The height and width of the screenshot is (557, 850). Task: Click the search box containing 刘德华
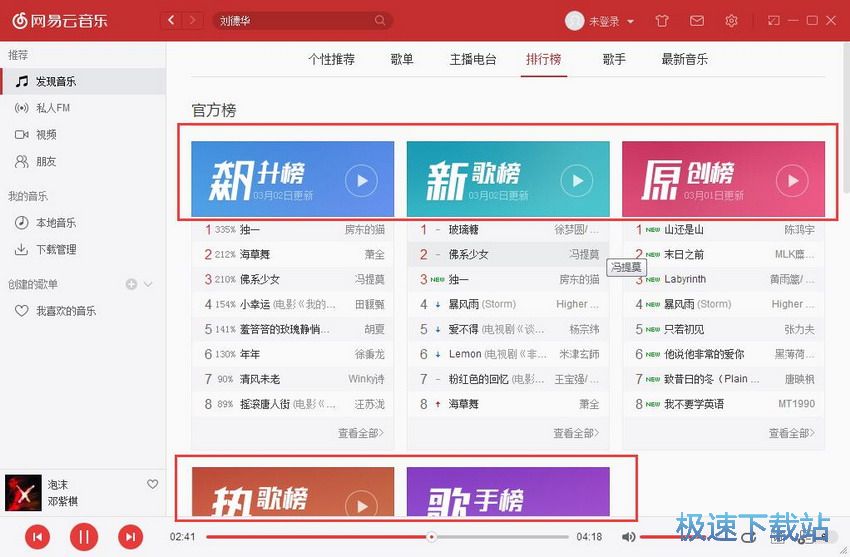[302, 21]
